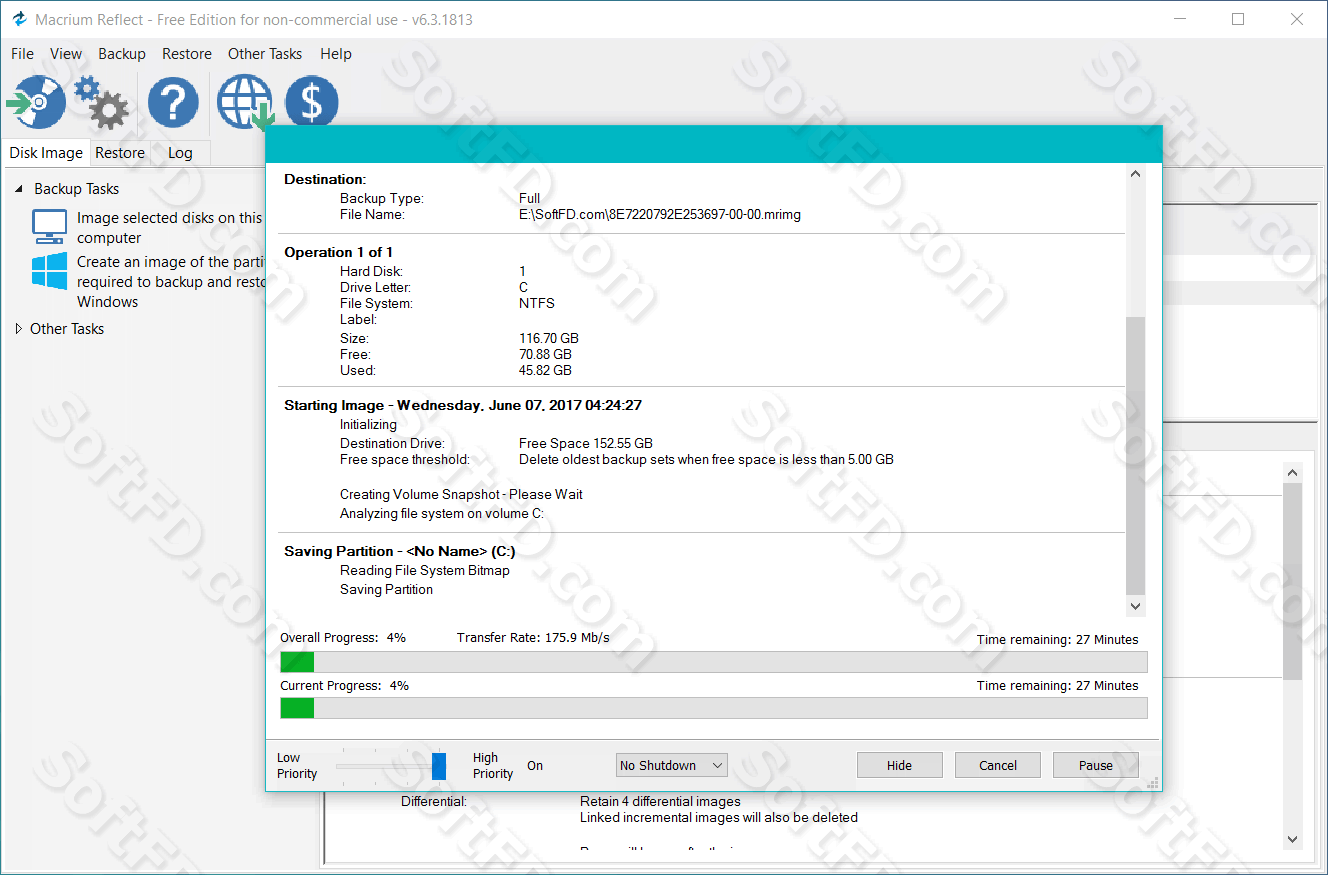This screenshot has width=1328, height=875.
Task: Click the main window bottom scroll down arrow
Action: point(1293,839)
